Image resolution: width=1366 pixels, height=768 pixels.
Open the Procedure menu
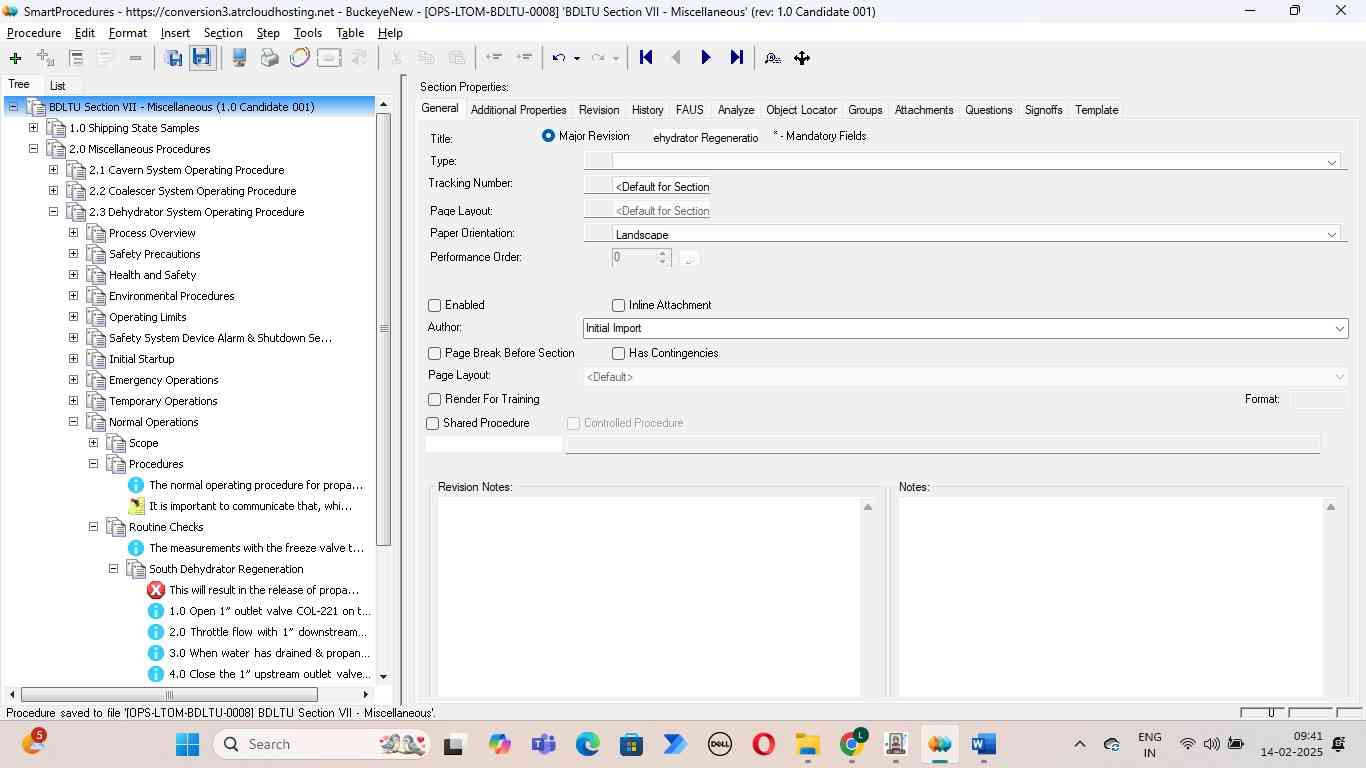(x=34, y=33)
